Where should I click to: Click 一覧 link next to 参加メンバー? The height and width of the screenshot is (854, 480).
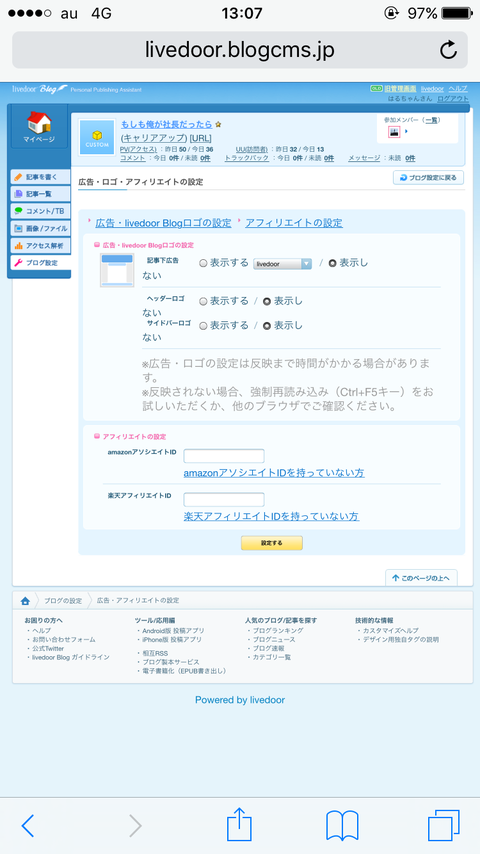pos(433,120)
